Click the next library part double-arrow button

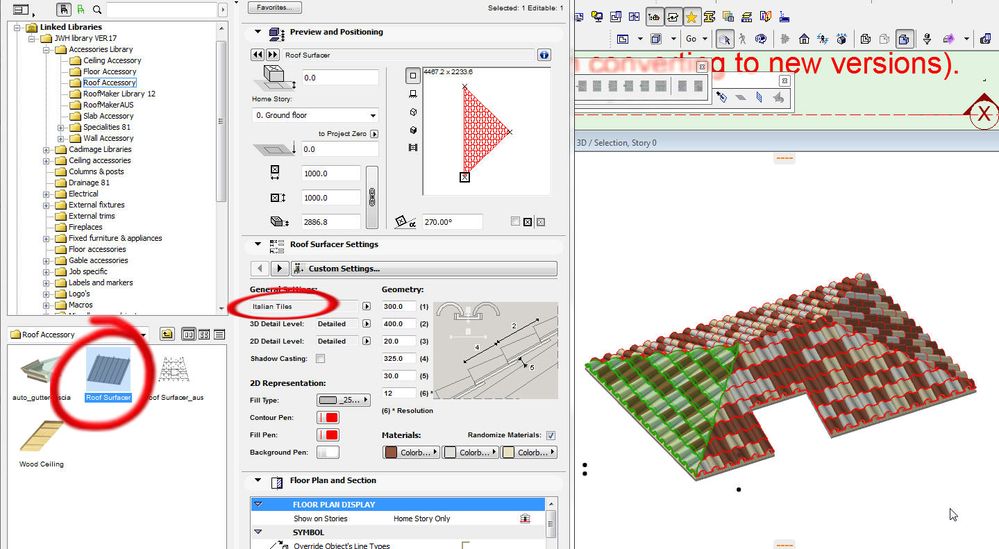273,55
